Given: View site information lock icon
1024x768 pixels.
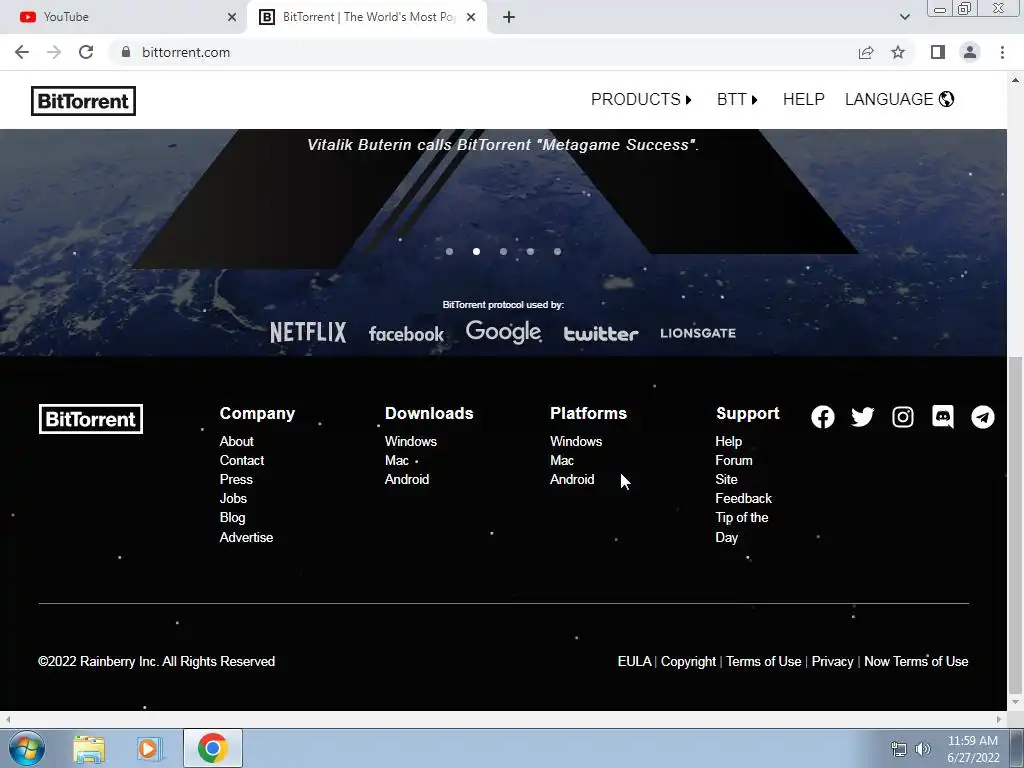Looking at the screenshot, I should coord(126,52).
